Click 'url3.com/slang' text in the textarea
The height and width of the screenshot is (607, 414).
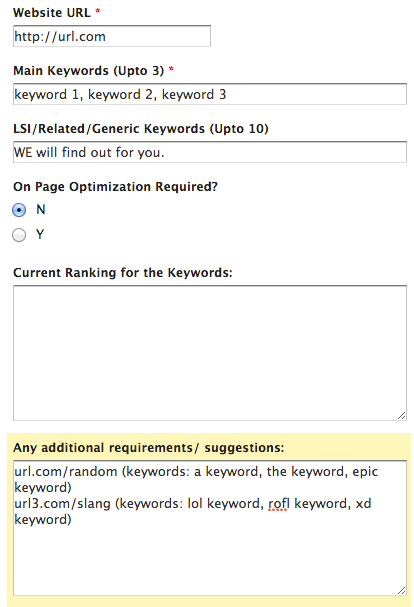[62, 504]
